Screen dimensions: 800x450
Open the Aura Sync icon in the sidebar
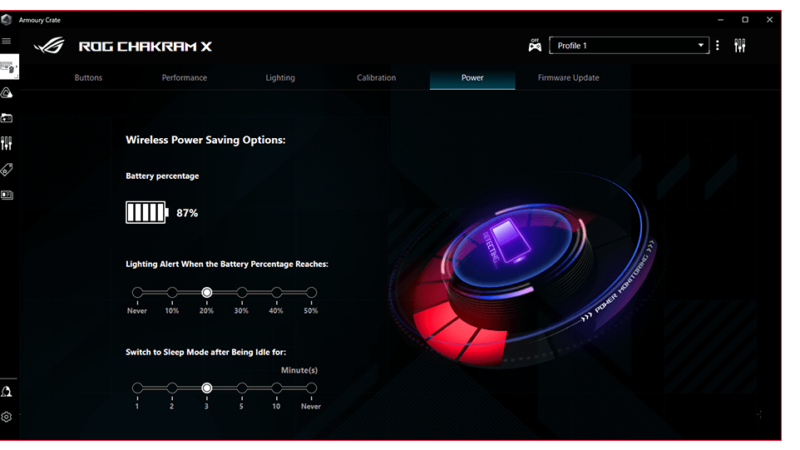[x=7, y=93]
